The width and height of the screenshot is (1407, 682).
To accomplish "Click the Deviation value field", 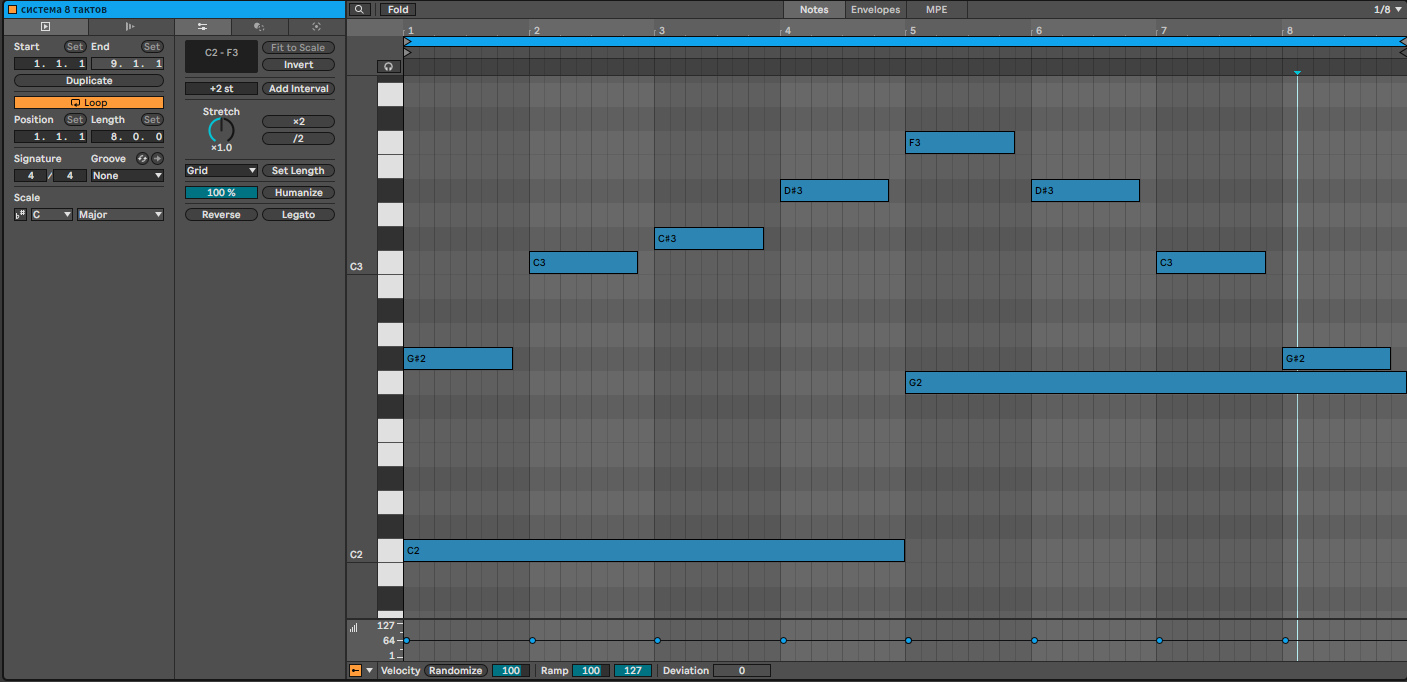I will tap(742, 671).
